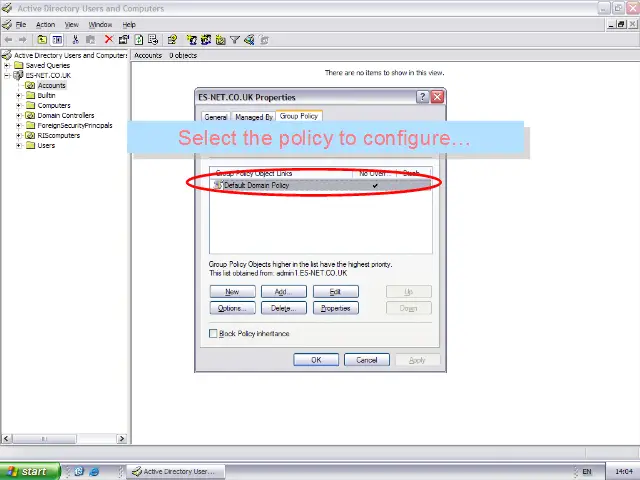Expand the Saved Queries node
Image resolution: width=640 pixels, height=480 pixels.
(x=7, y=65)
